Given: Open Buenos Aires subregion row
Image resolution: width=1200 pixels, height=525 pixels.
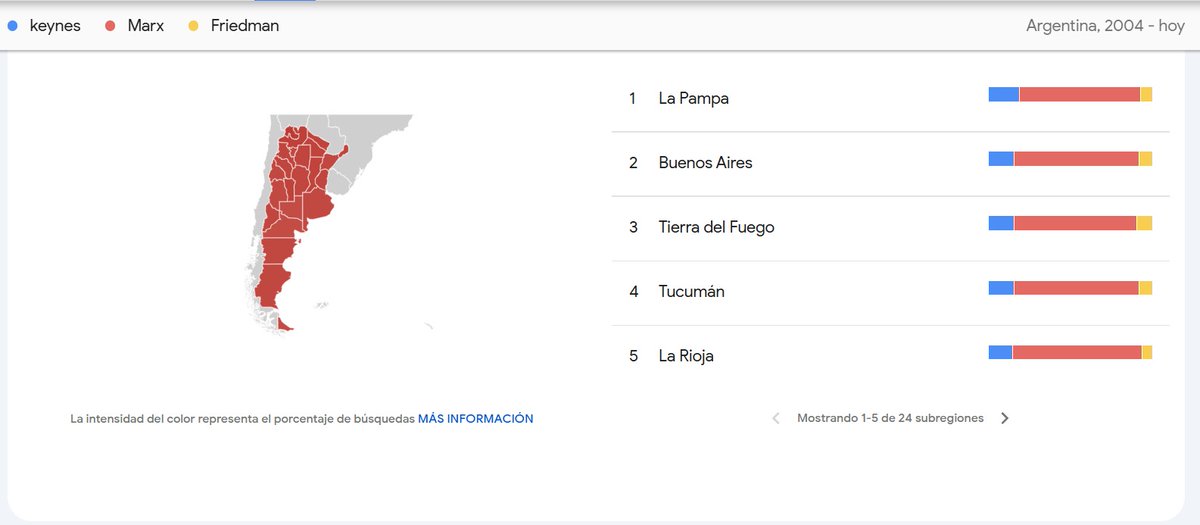Looking at the screenshot, I should pyautogui.click(x=890, y=163).
